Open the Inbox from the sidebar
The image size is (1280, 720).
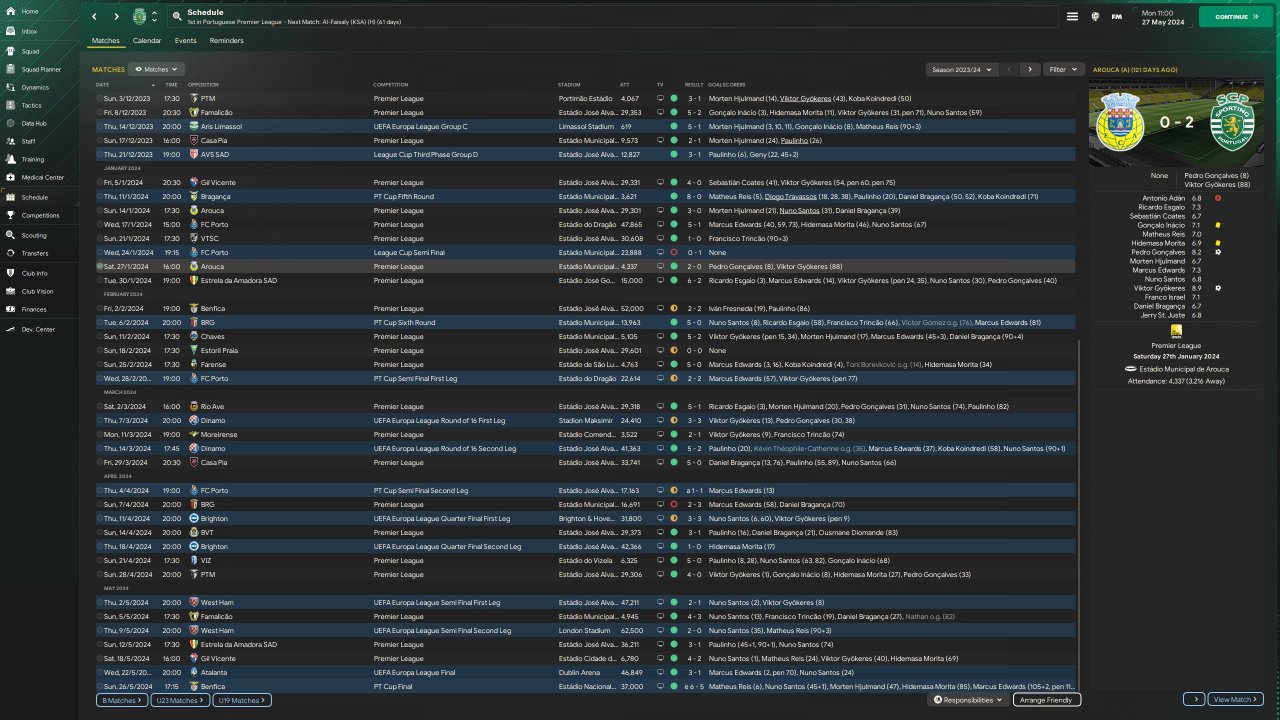coord(29,31)
